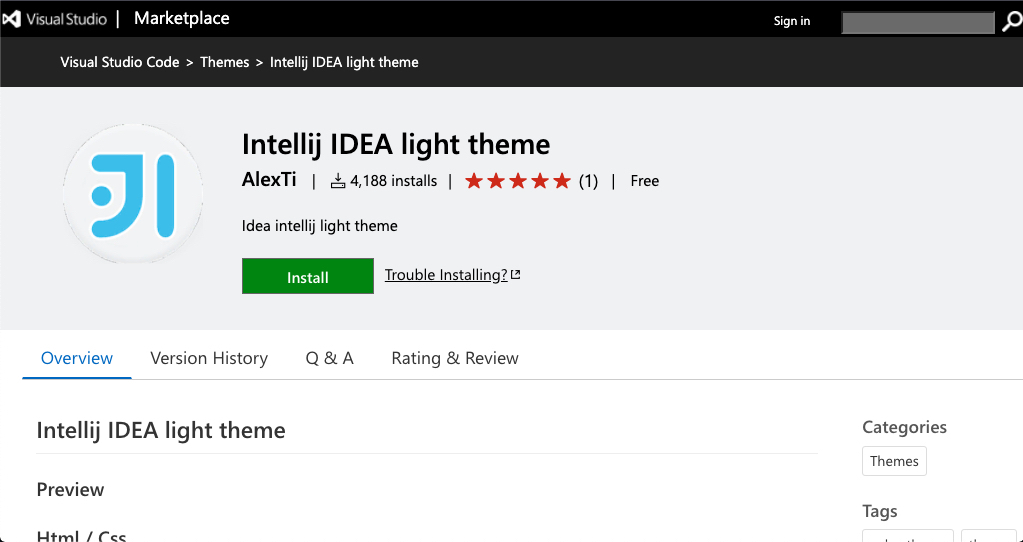Click the Intellij IDEA light theme page title
The image size is (1023, 542).
pyautogui.click(x=396, y=144)
